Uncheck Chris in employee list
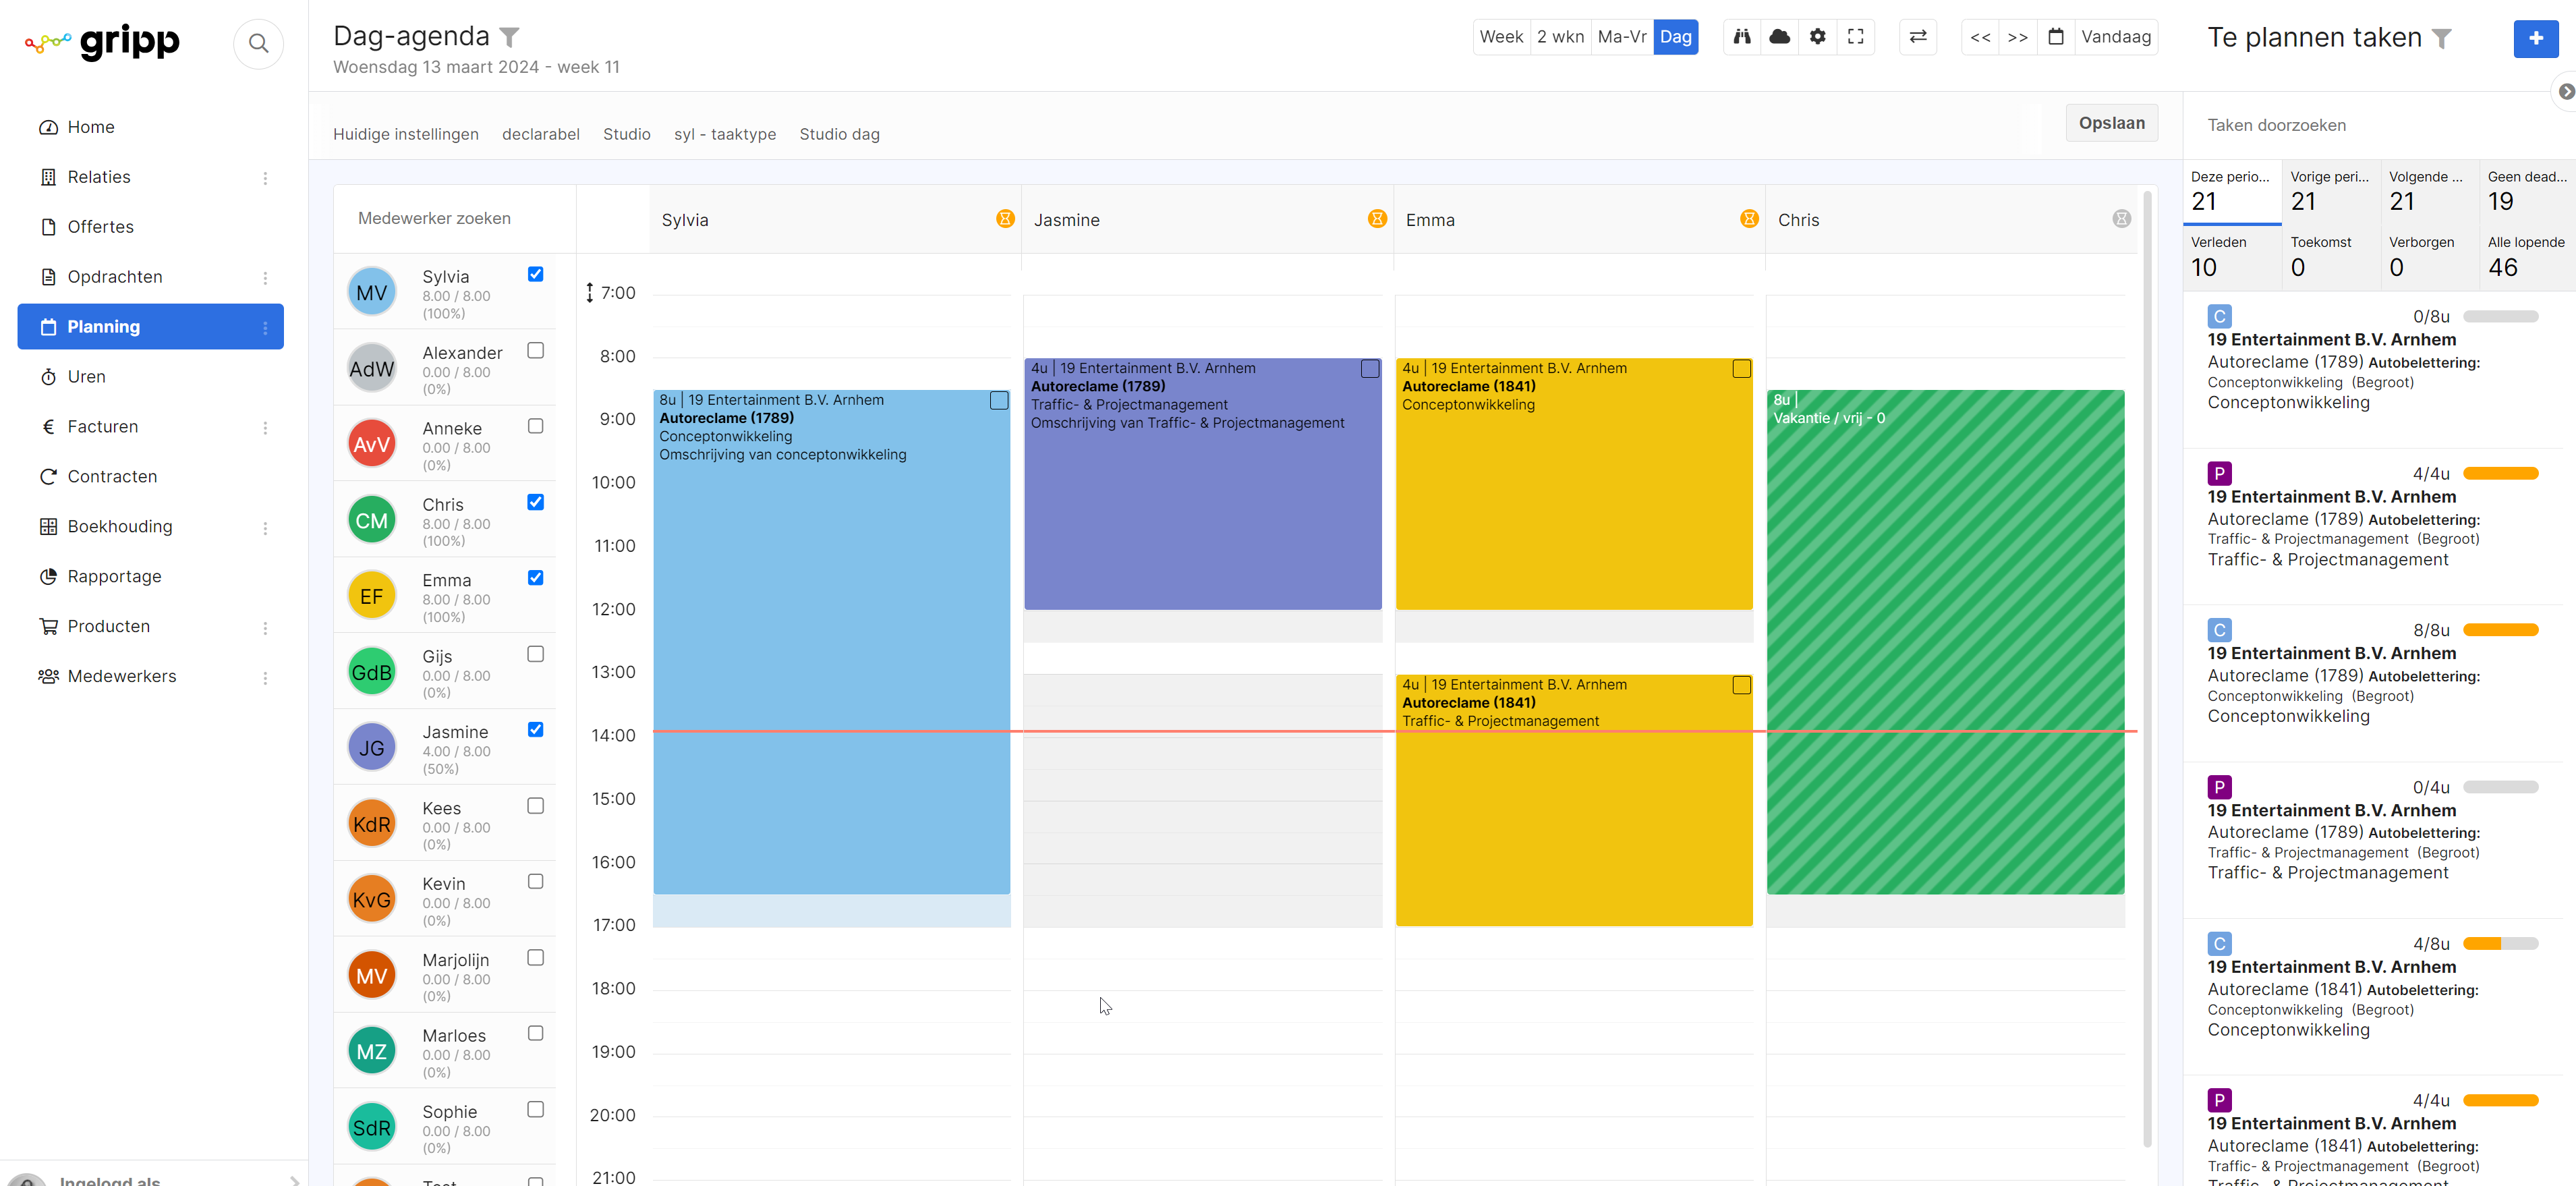Image resolution: width=2576 pixels, height=1186 pixels. (x=535, y=502)
